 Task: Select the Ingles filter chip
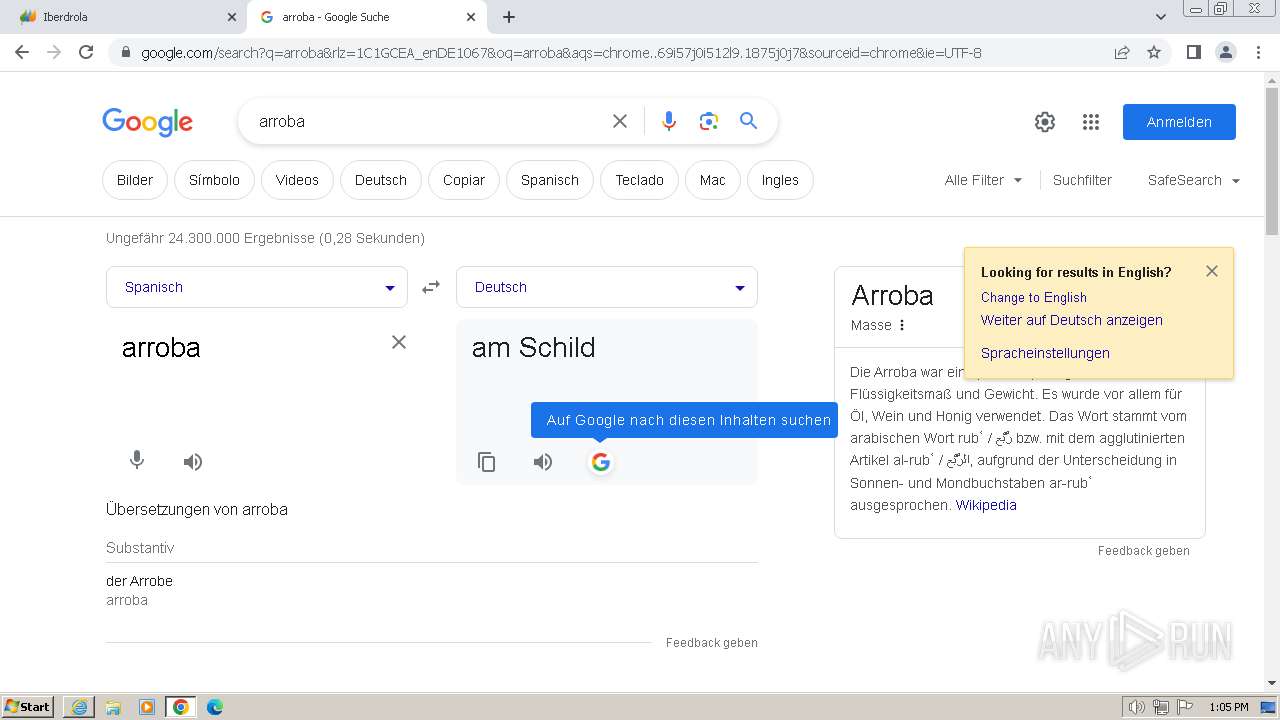(780, 180)
